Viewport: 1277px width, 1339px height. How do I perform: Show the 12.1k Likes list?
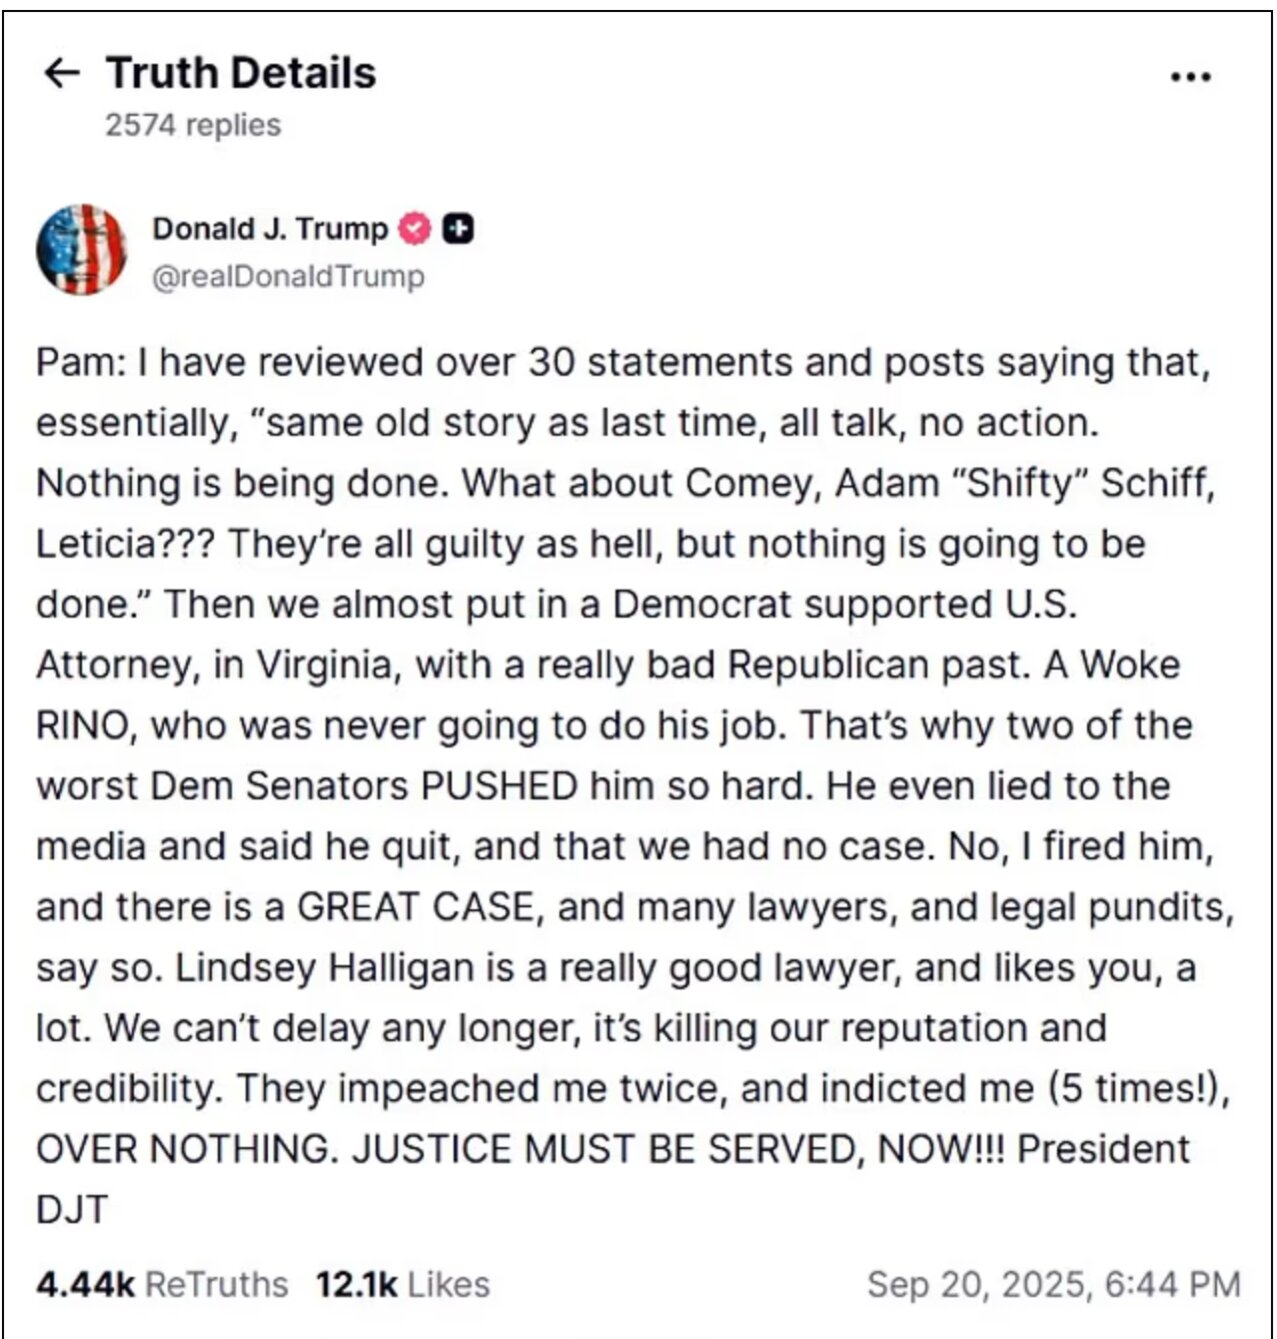point(402,1284)
